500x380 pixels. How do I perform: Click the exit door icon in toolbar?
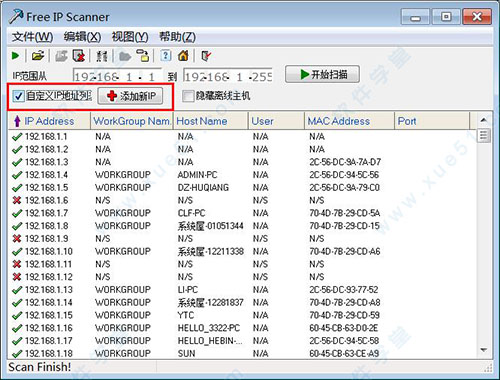pos(206,56)
